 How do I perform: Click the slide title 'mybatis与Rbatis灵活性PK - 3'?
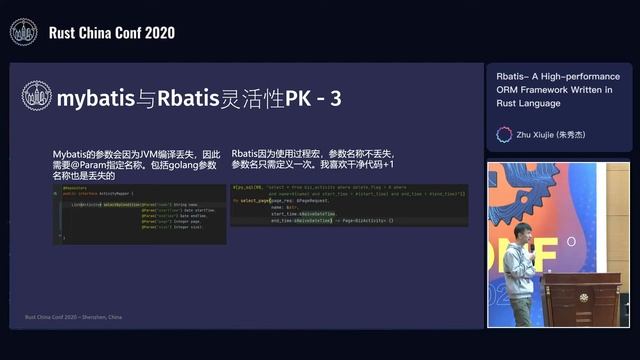(199, 98)
